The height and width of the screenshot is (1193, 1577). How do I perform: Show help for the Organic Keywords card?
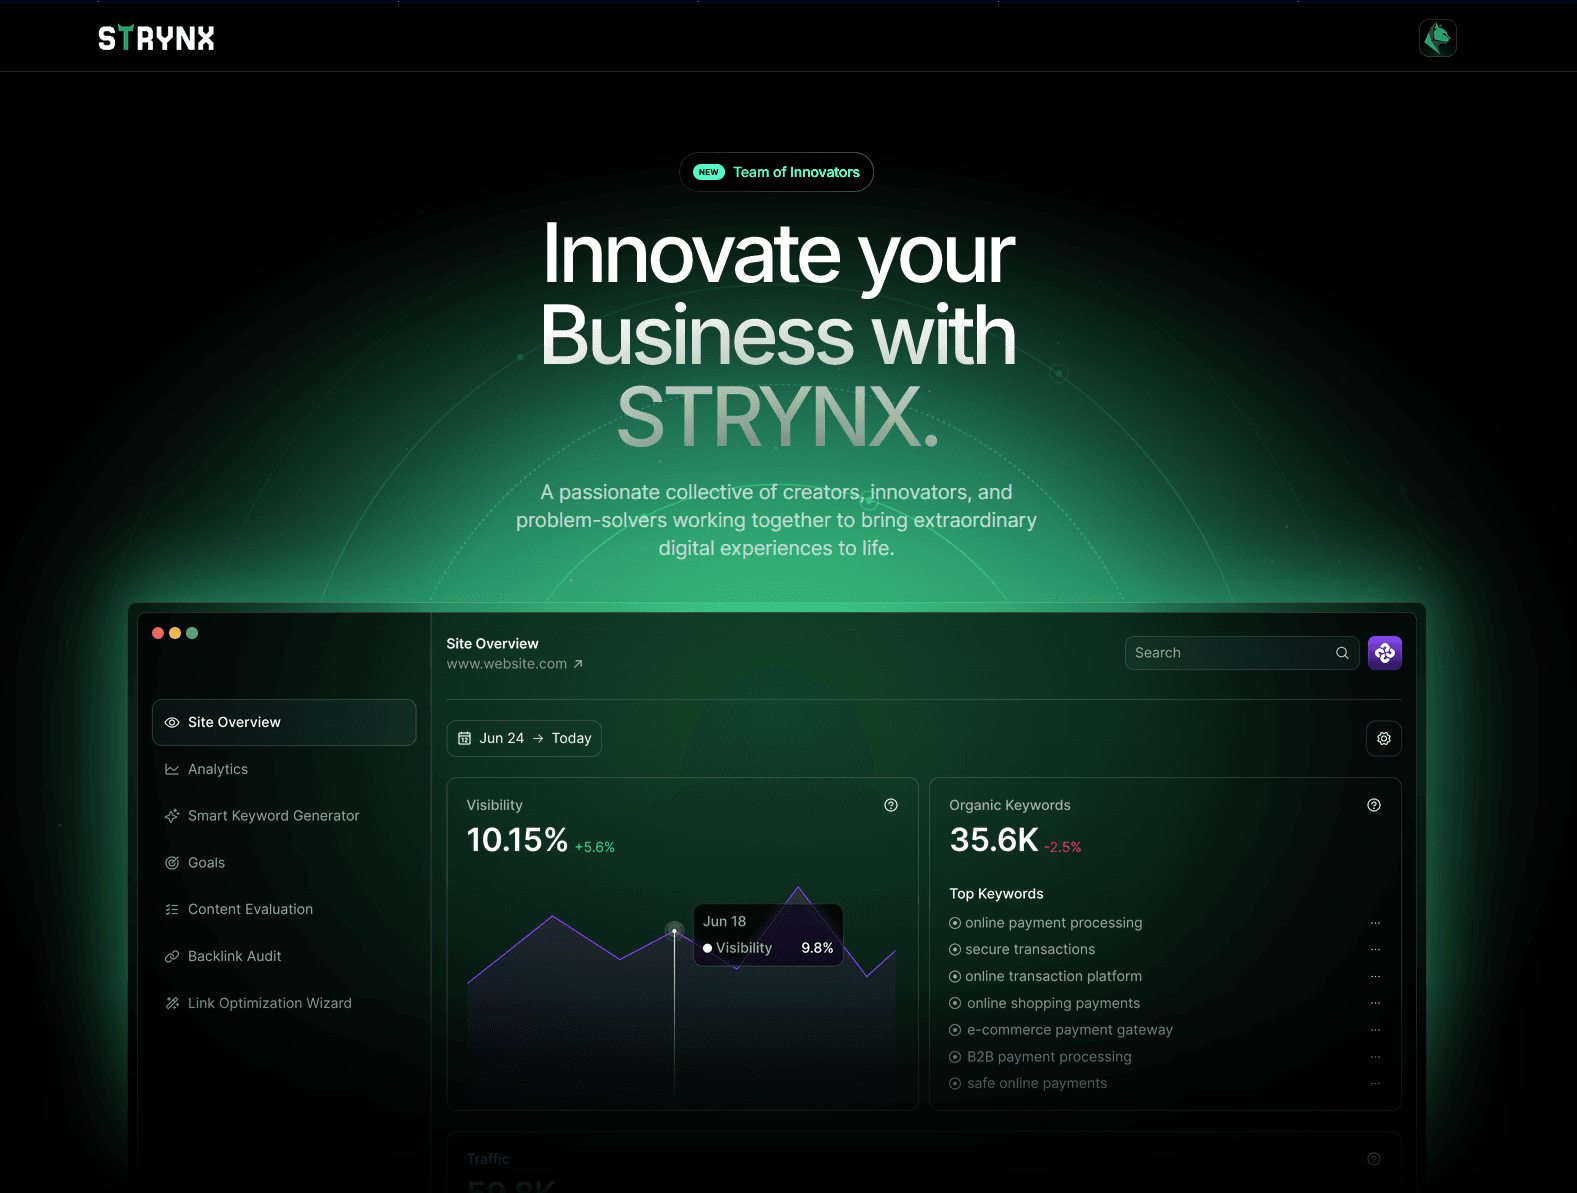(1374, 805)
